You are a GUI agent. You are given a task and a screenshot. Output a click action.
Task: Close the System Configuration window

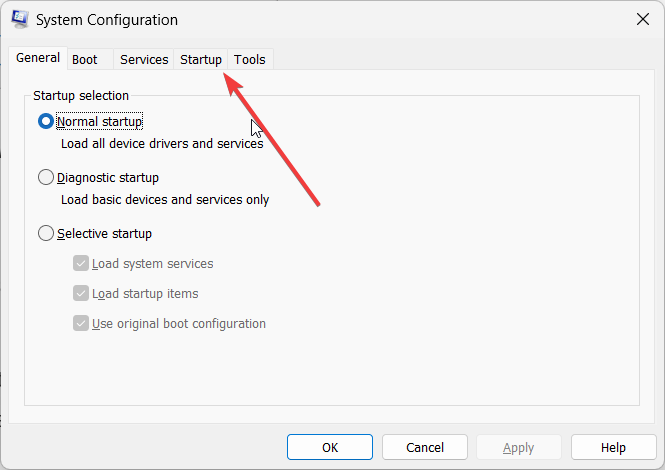tap(643, 19)
